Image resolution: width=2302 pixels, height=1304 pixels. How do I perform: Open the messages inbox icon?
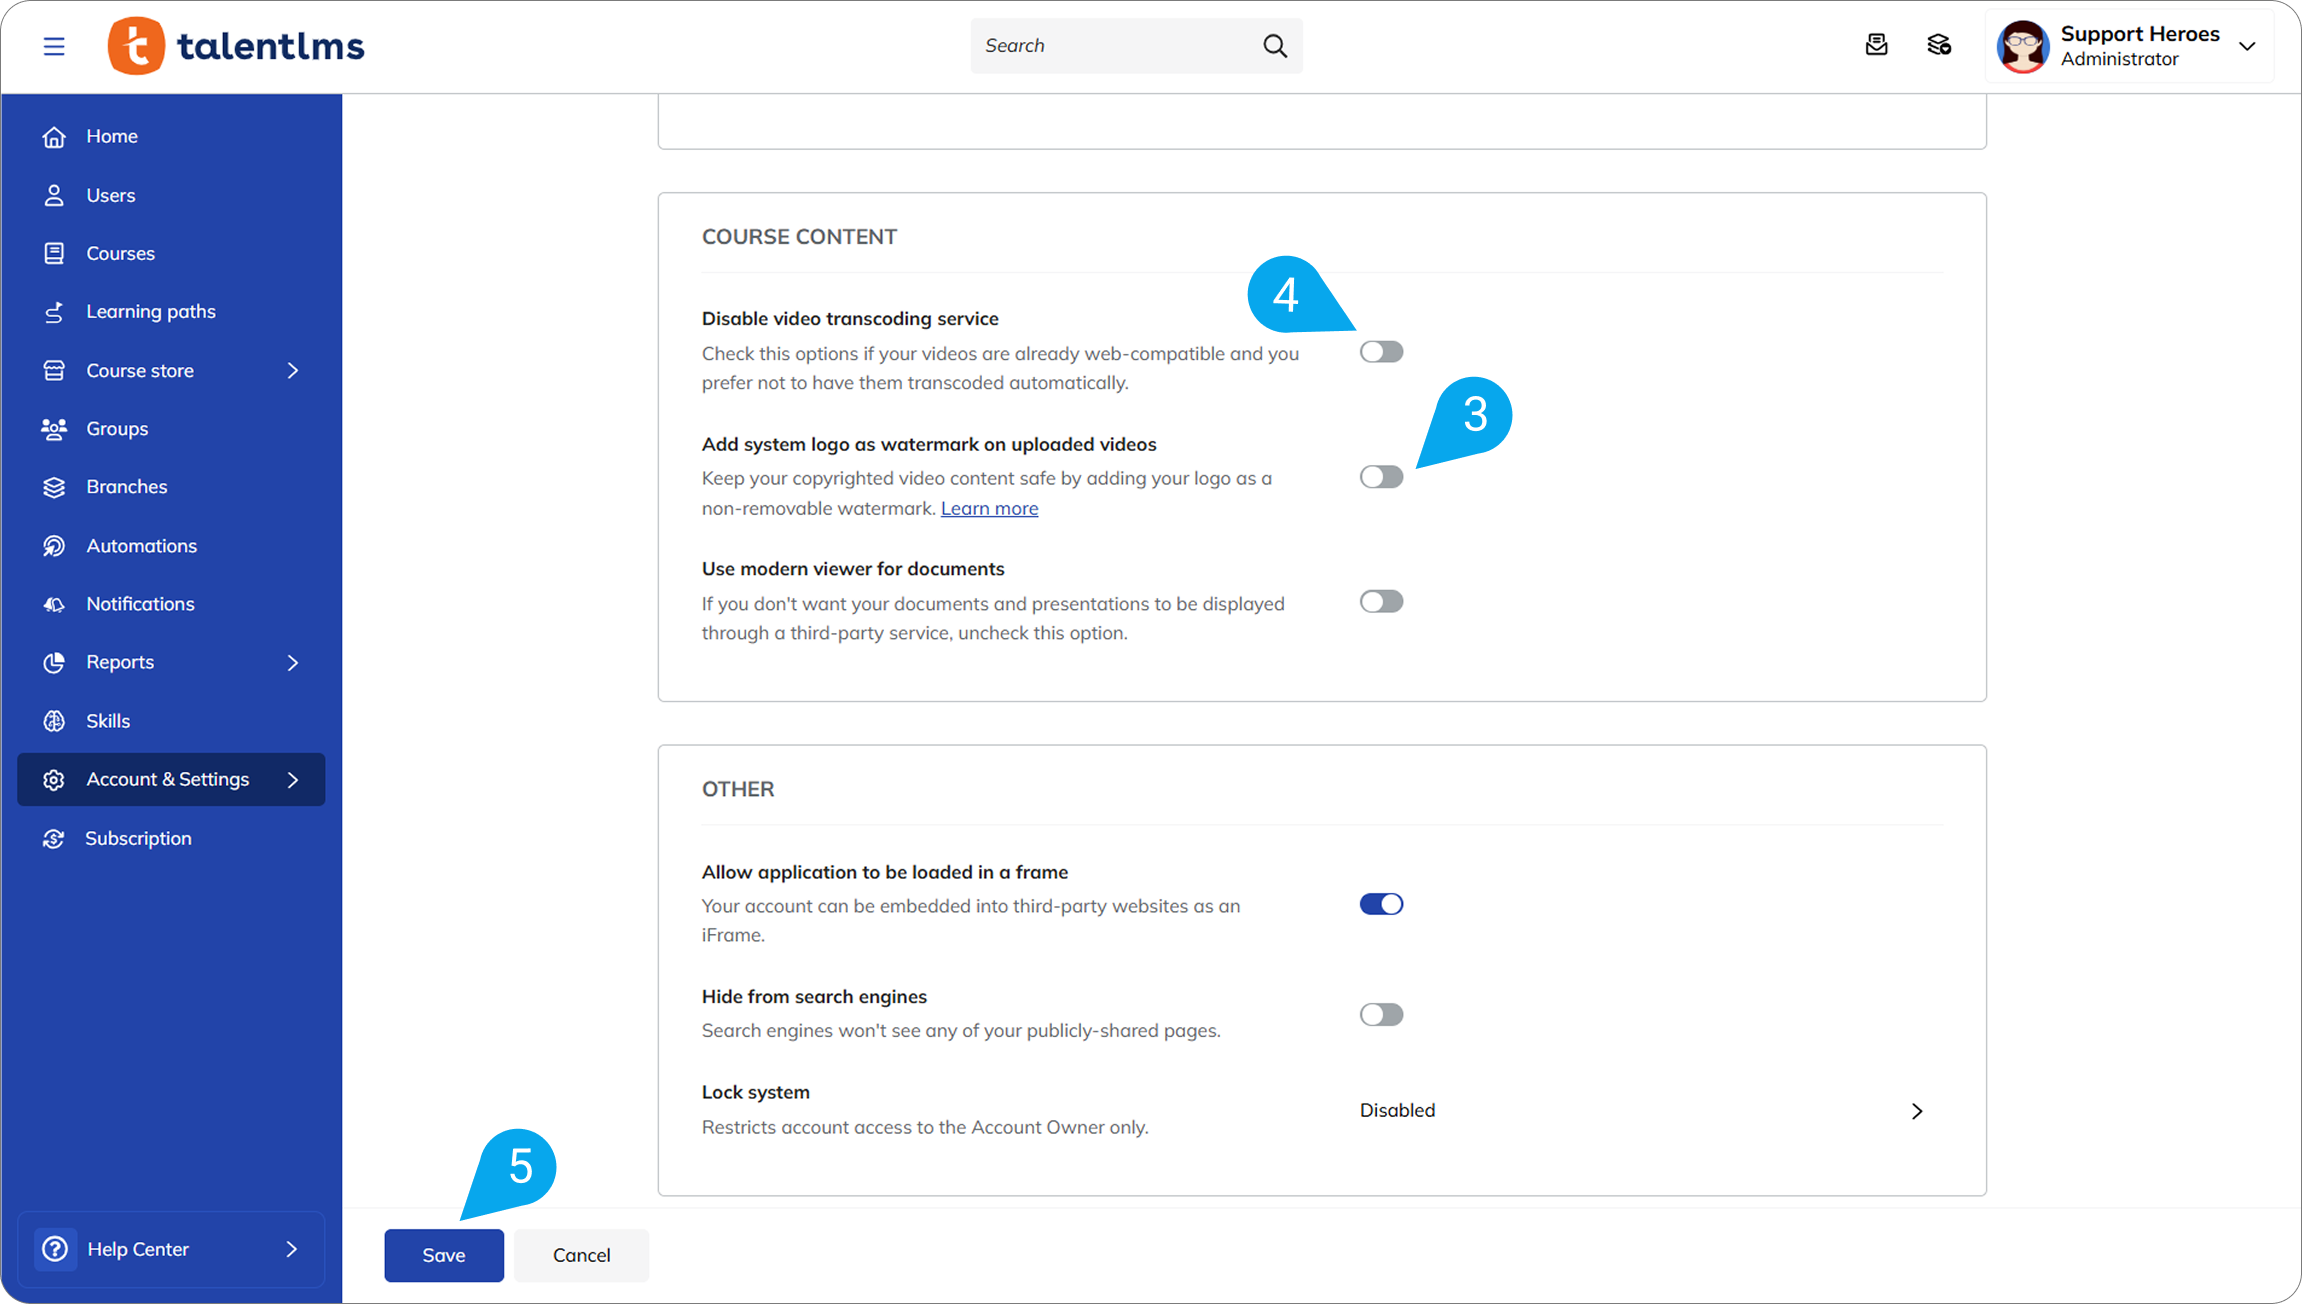click(1876, 45)
